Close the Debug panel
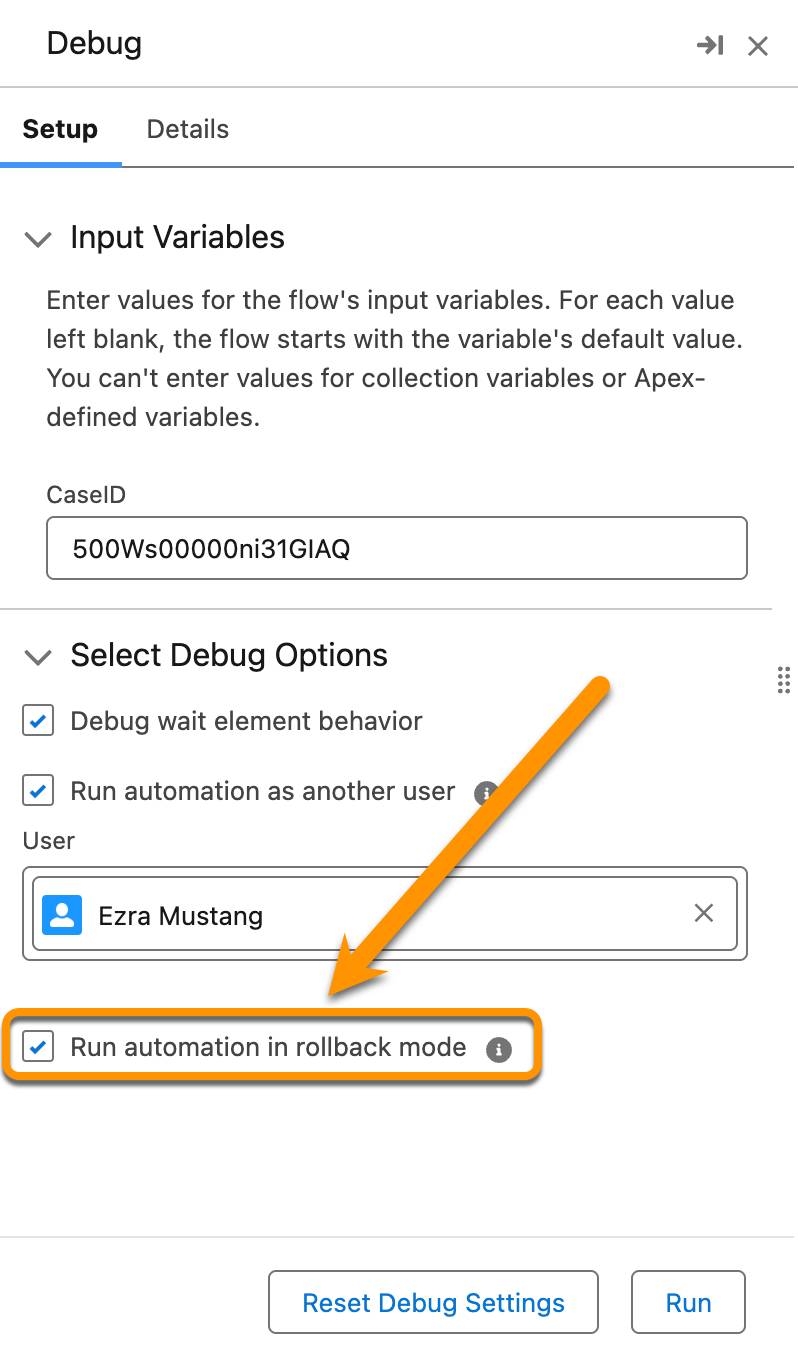 coord(757,45)
